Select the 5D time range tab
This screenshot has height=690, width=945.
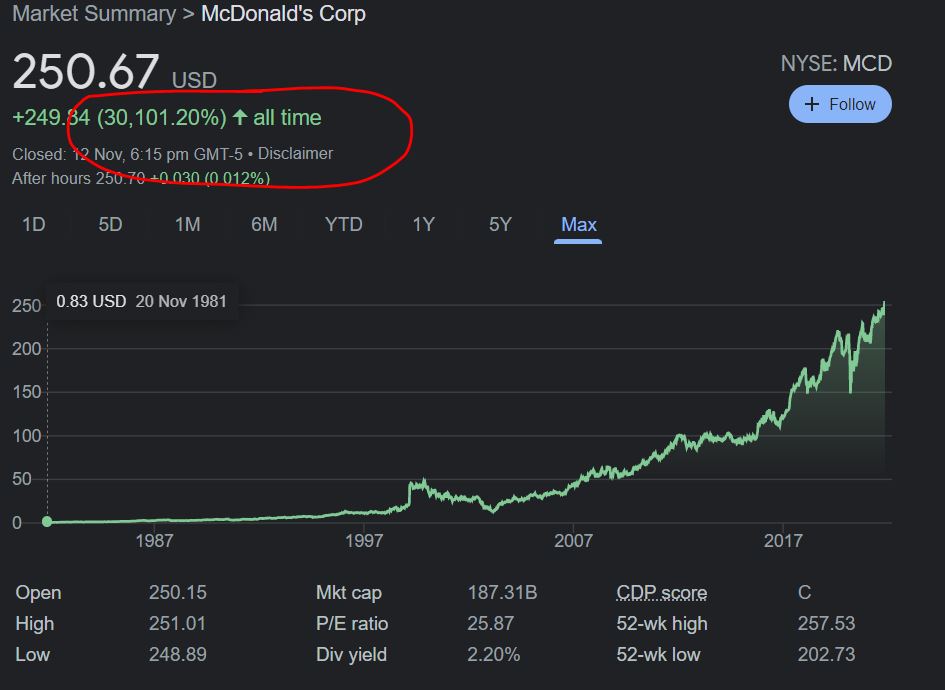pyautogui.click(x=110, y=224)
